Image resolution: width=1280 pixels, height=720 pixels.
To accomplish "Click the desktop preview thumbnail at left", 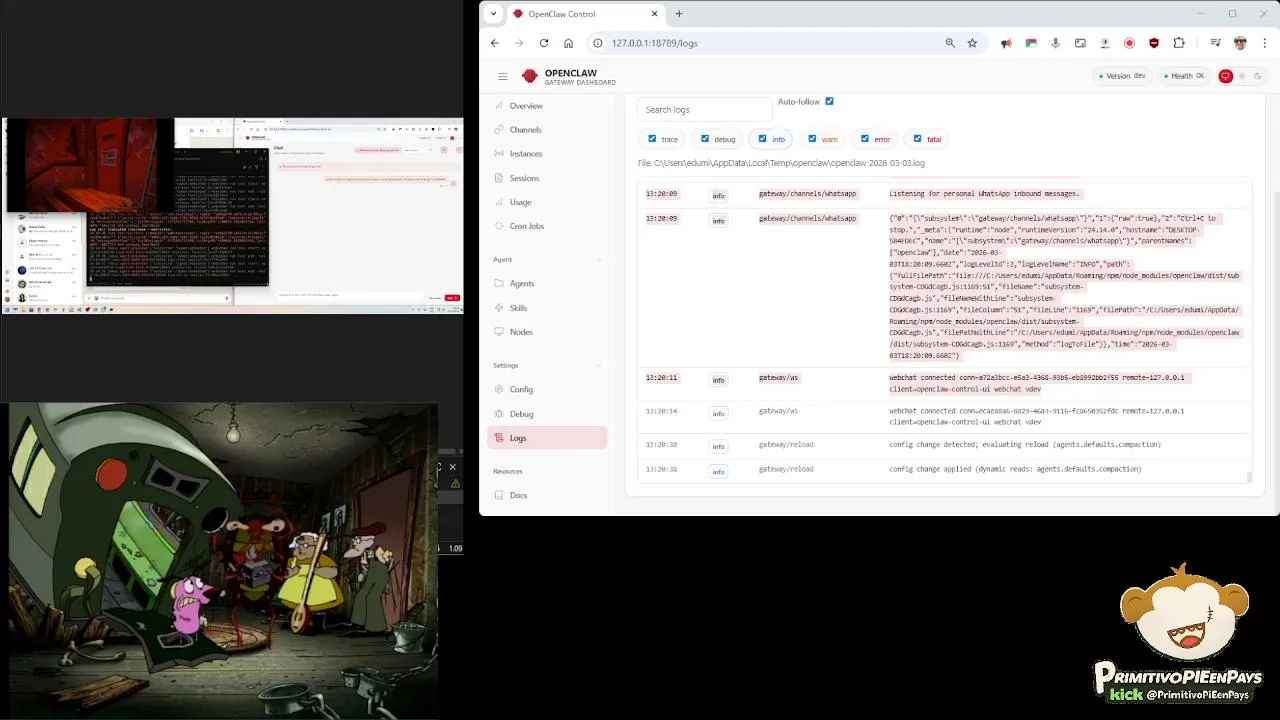I will pyautogui.click(x=232, y=216).
